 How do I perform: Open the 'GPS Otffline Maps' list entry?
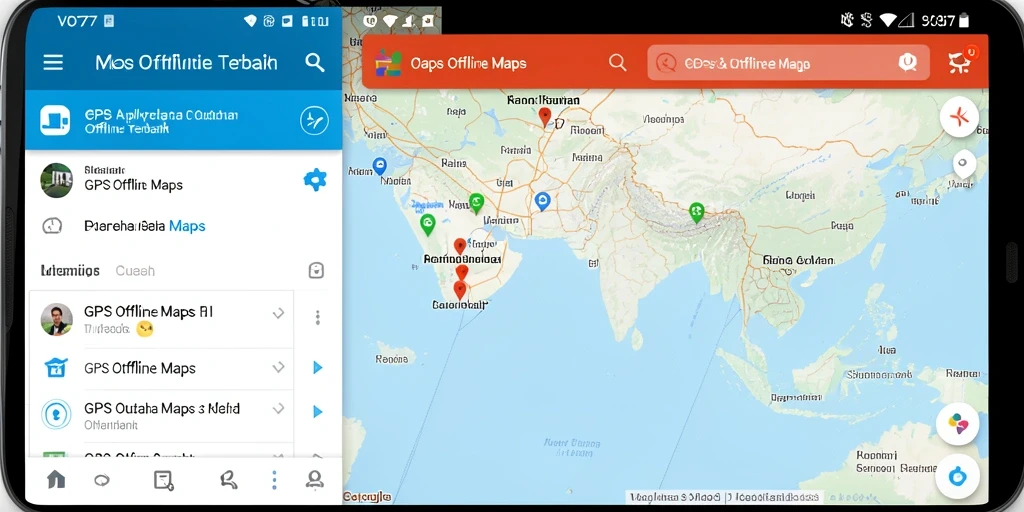[x=161, y=368]
